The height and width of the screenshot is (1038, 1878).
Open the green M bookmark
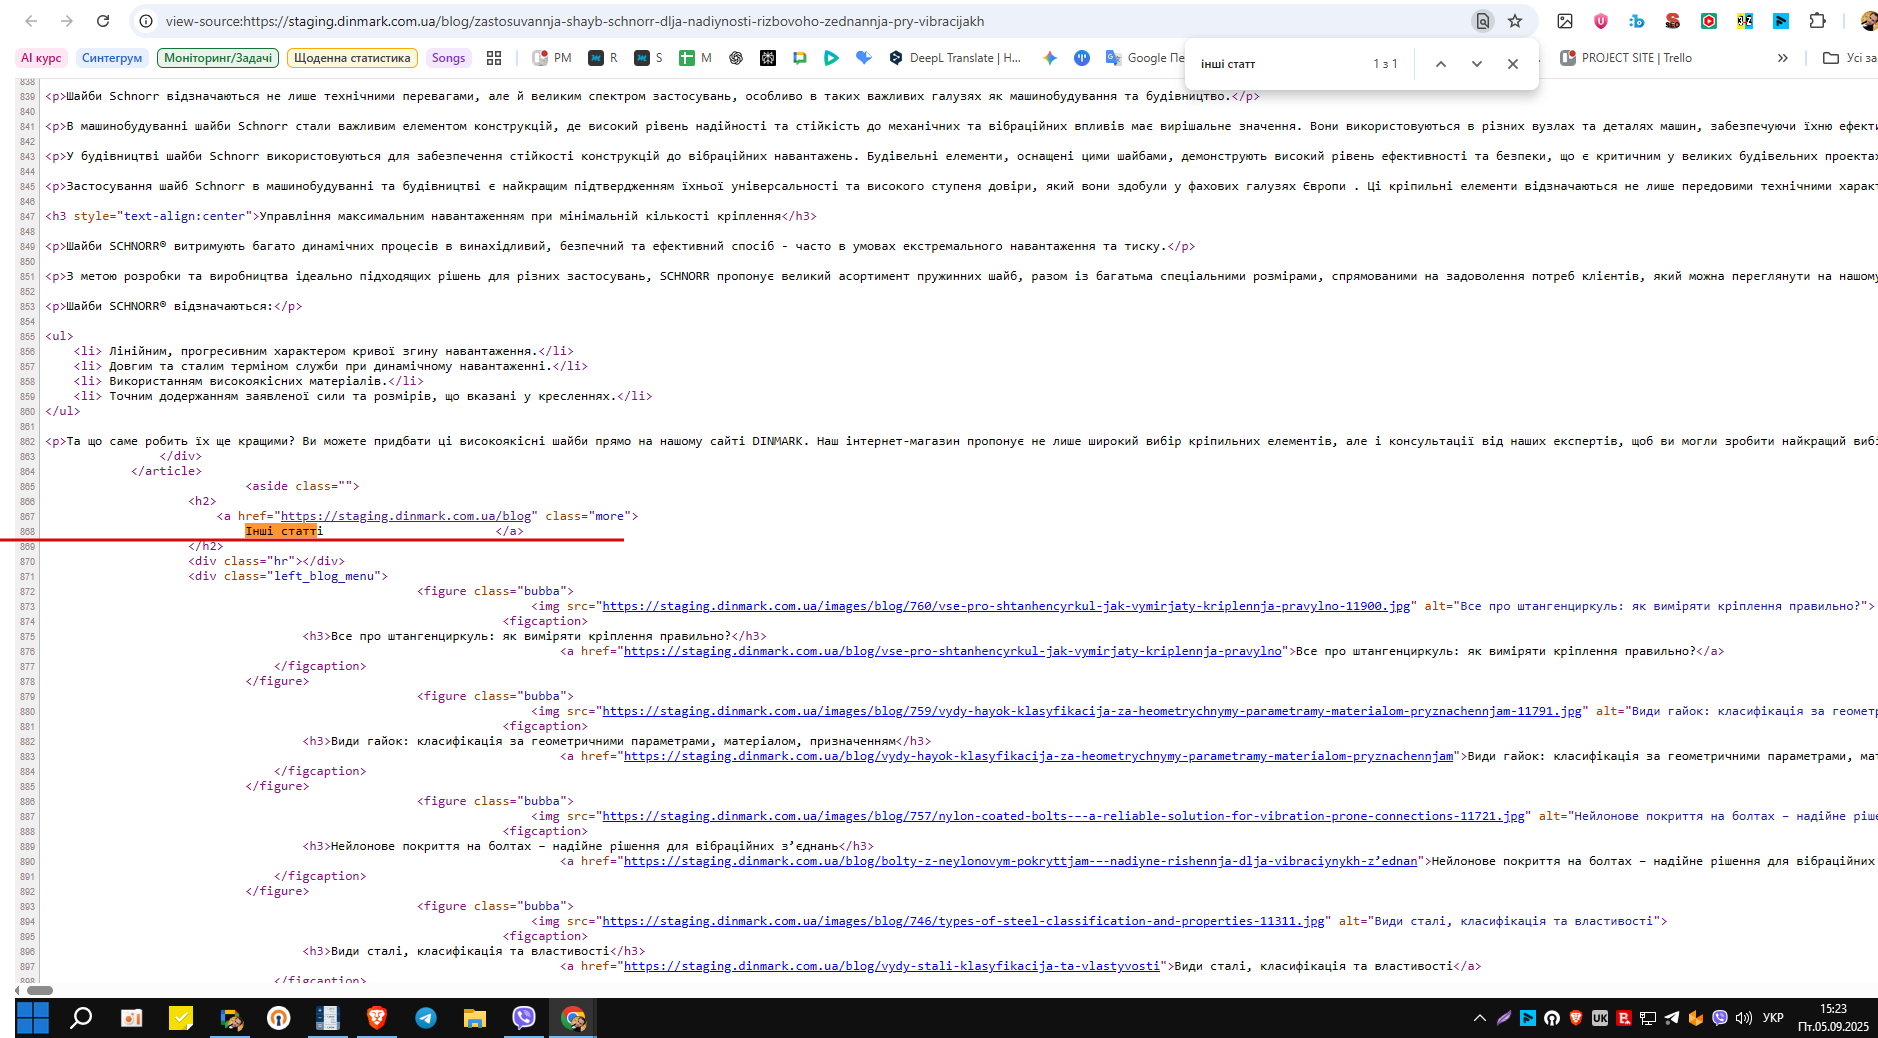[695, 58]
